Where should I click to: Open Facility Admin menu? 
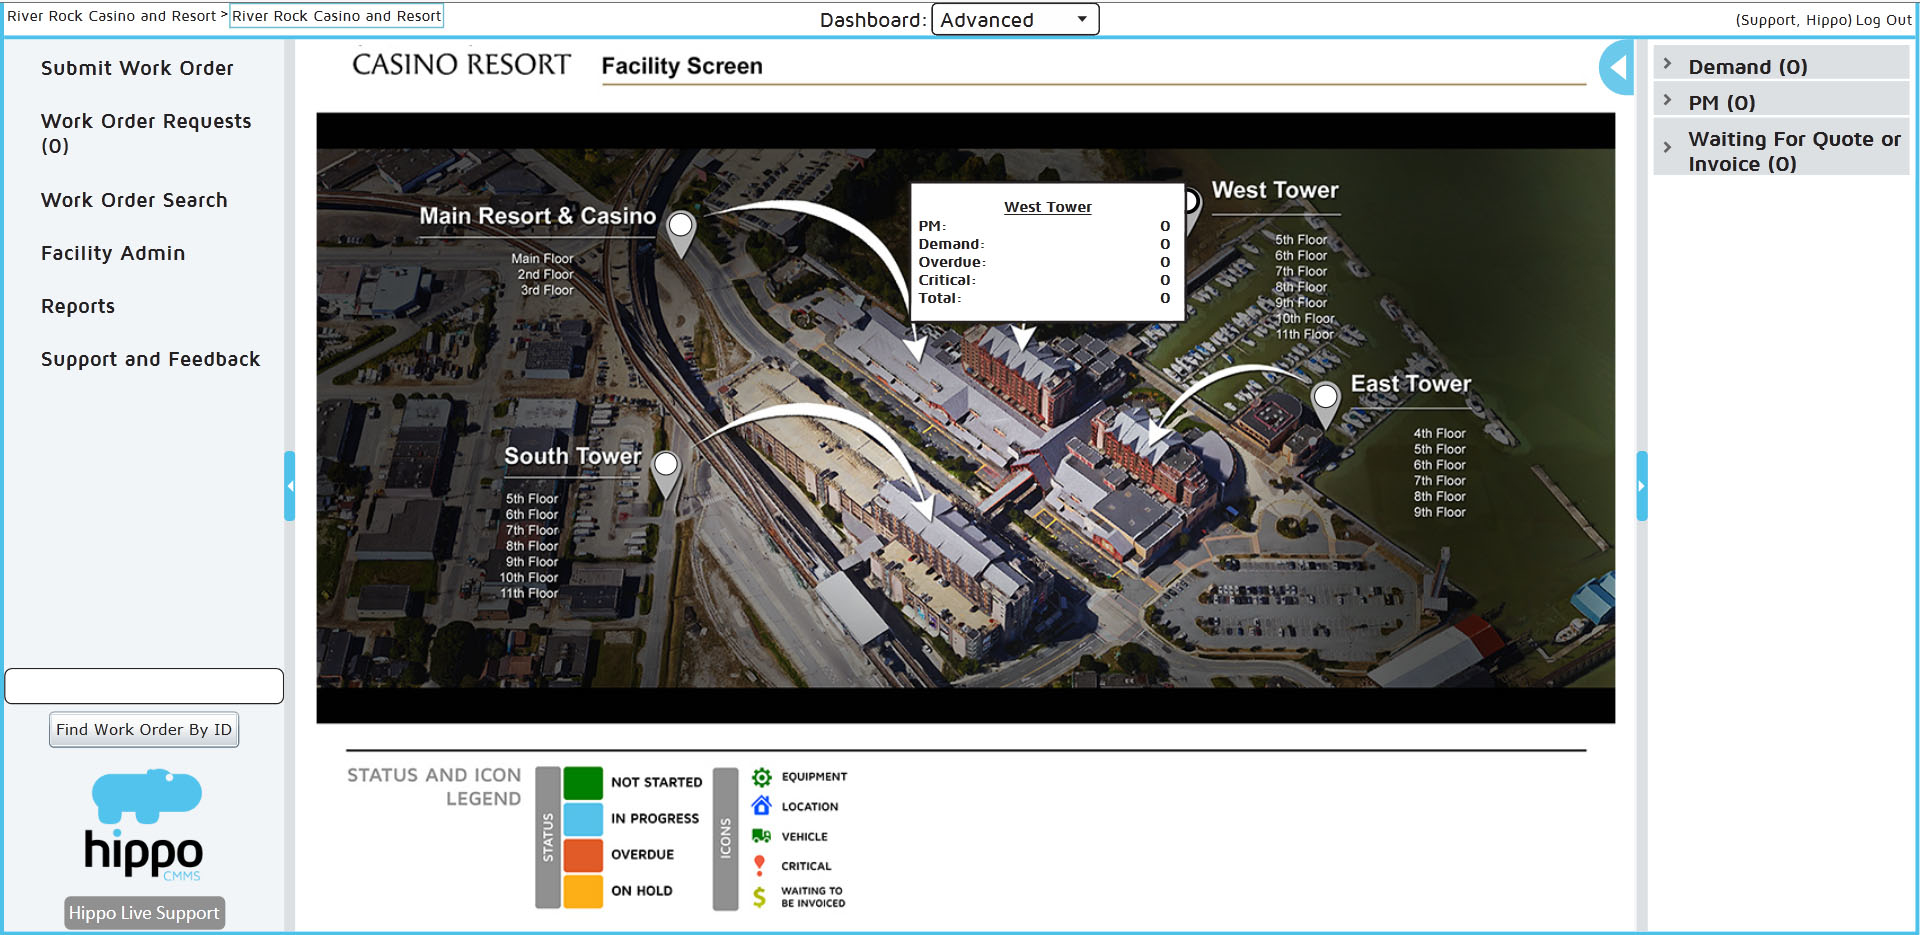113,253
